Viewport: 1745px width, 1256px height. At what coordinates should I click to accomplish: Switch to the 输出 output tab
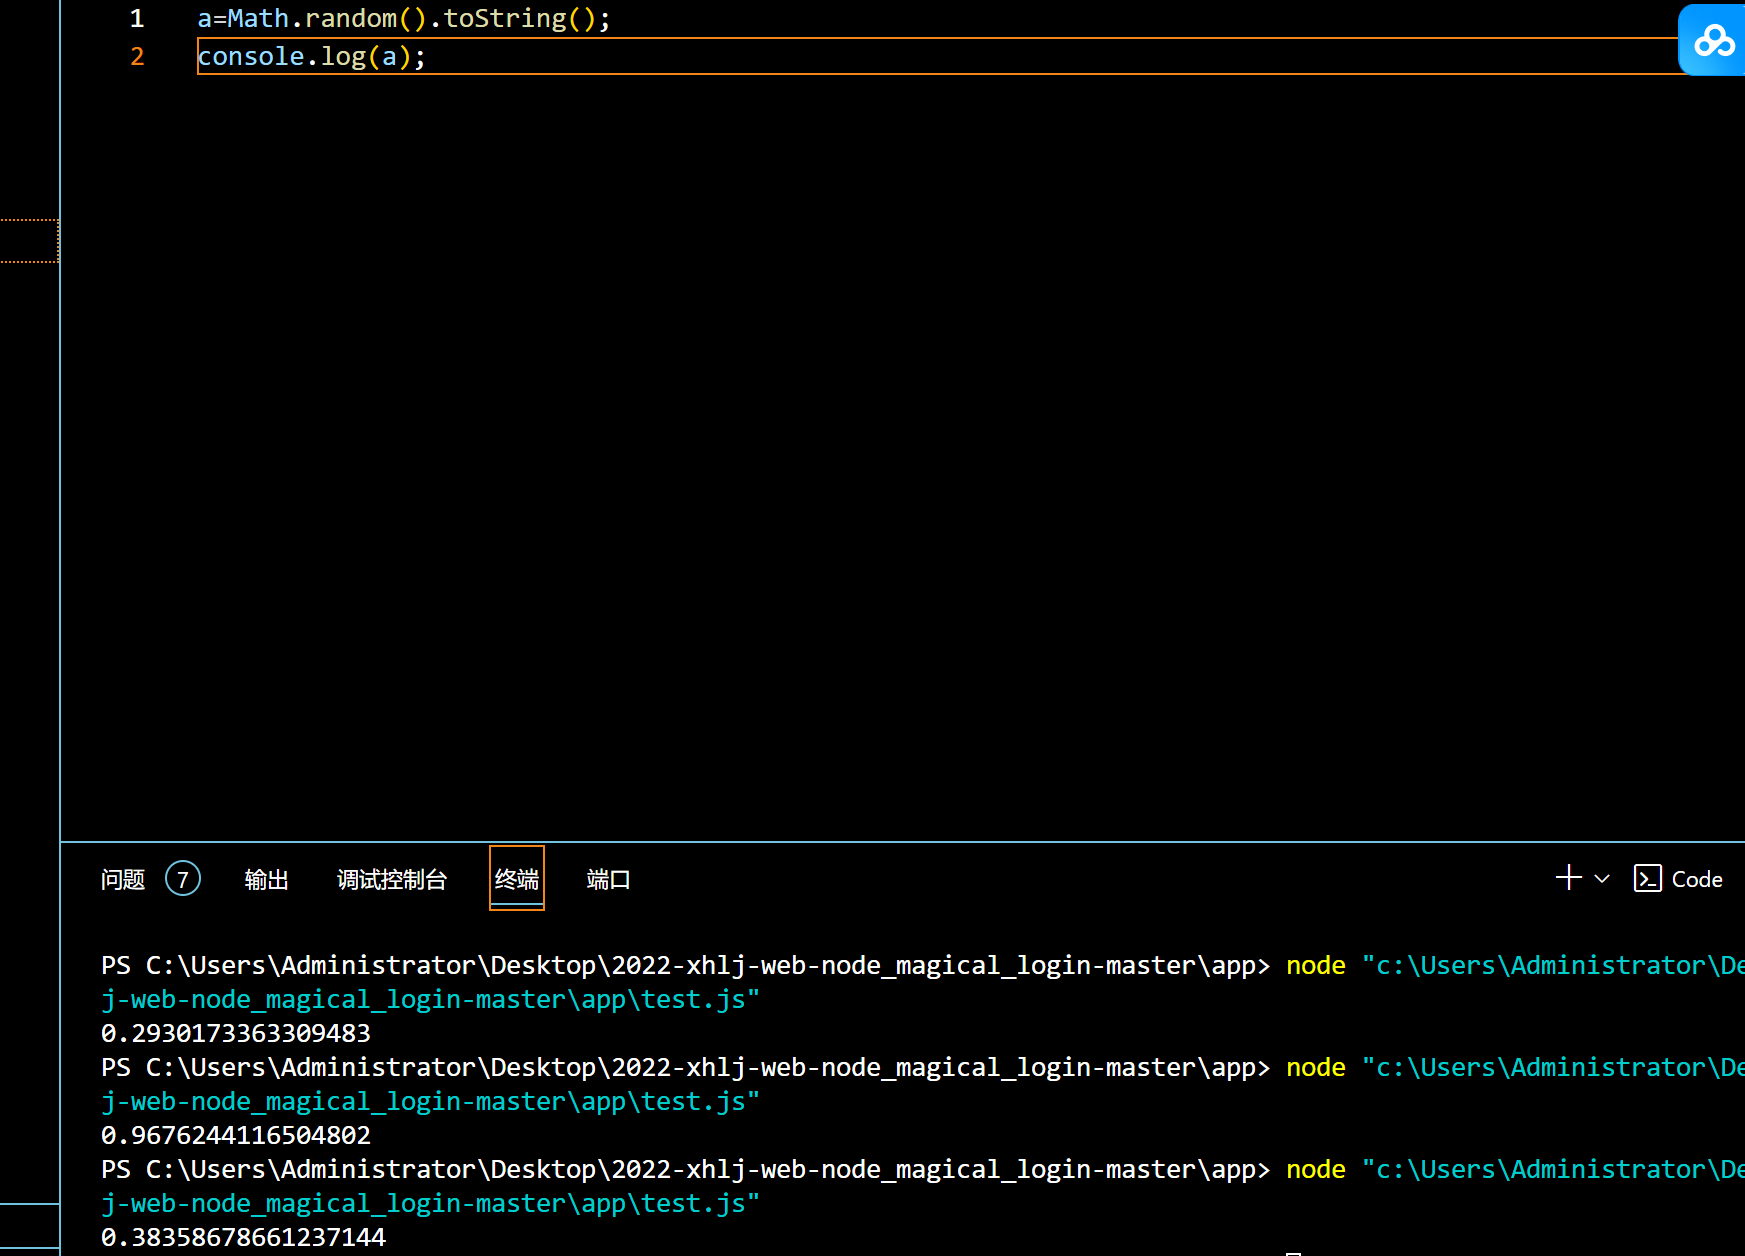(x=266, y=879)
